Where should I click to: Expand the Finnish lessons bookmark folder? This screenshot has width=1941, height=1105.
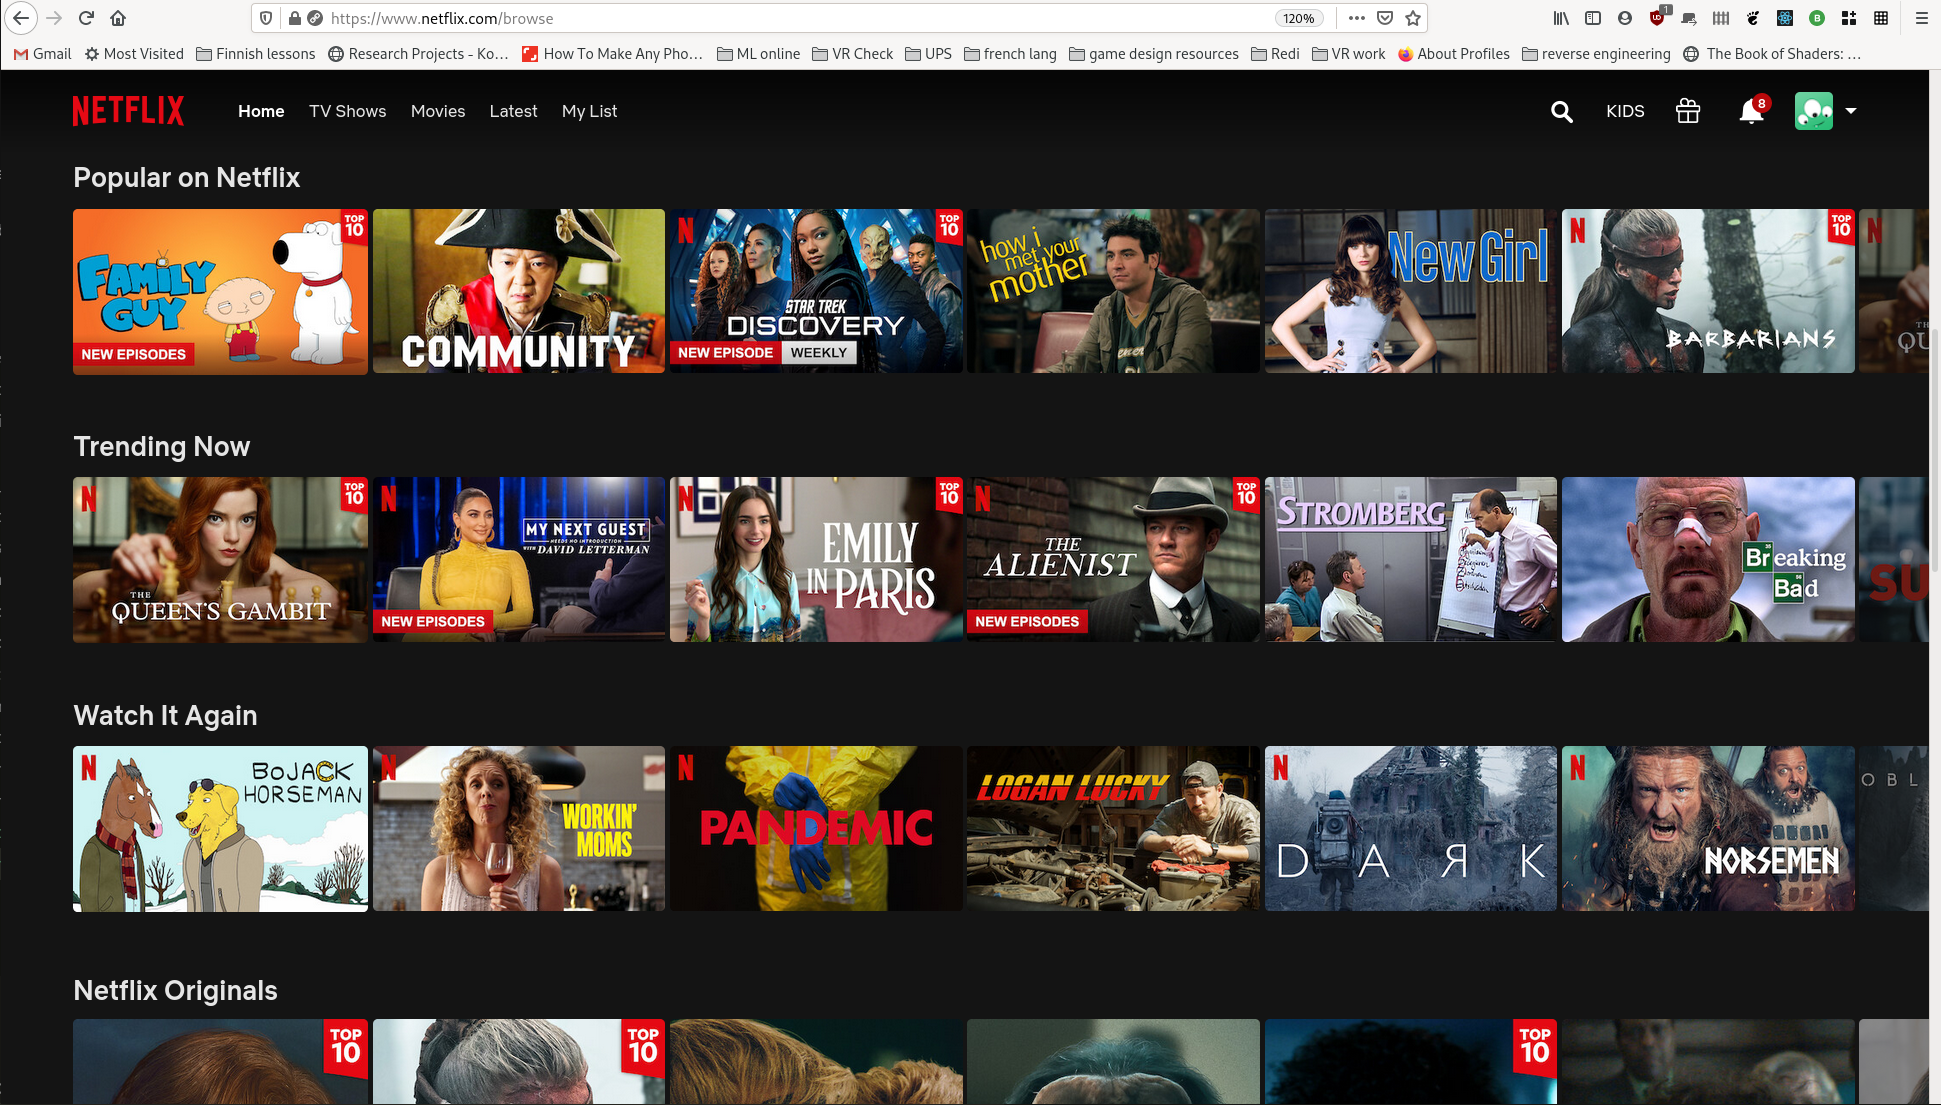[255, 54]
